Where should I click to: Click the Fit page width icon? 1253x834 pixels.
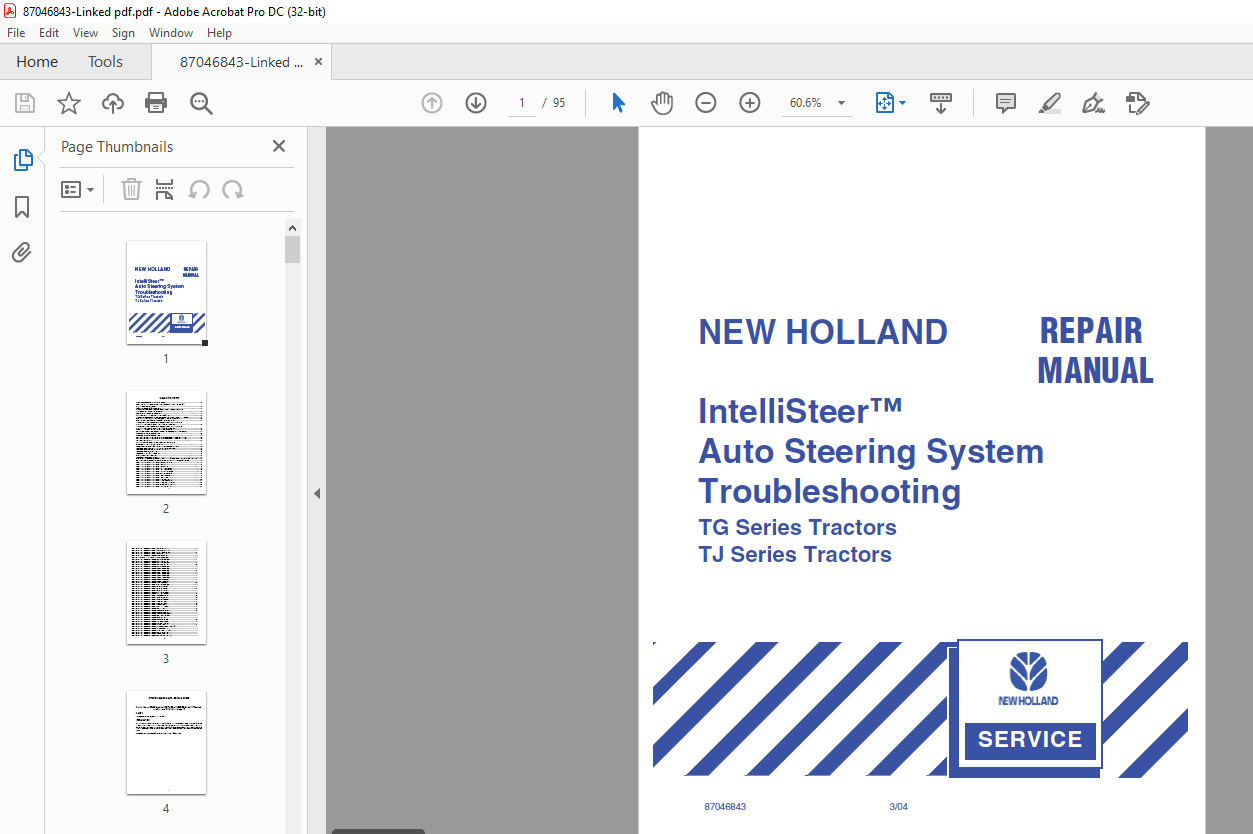[x=884, y=103]
